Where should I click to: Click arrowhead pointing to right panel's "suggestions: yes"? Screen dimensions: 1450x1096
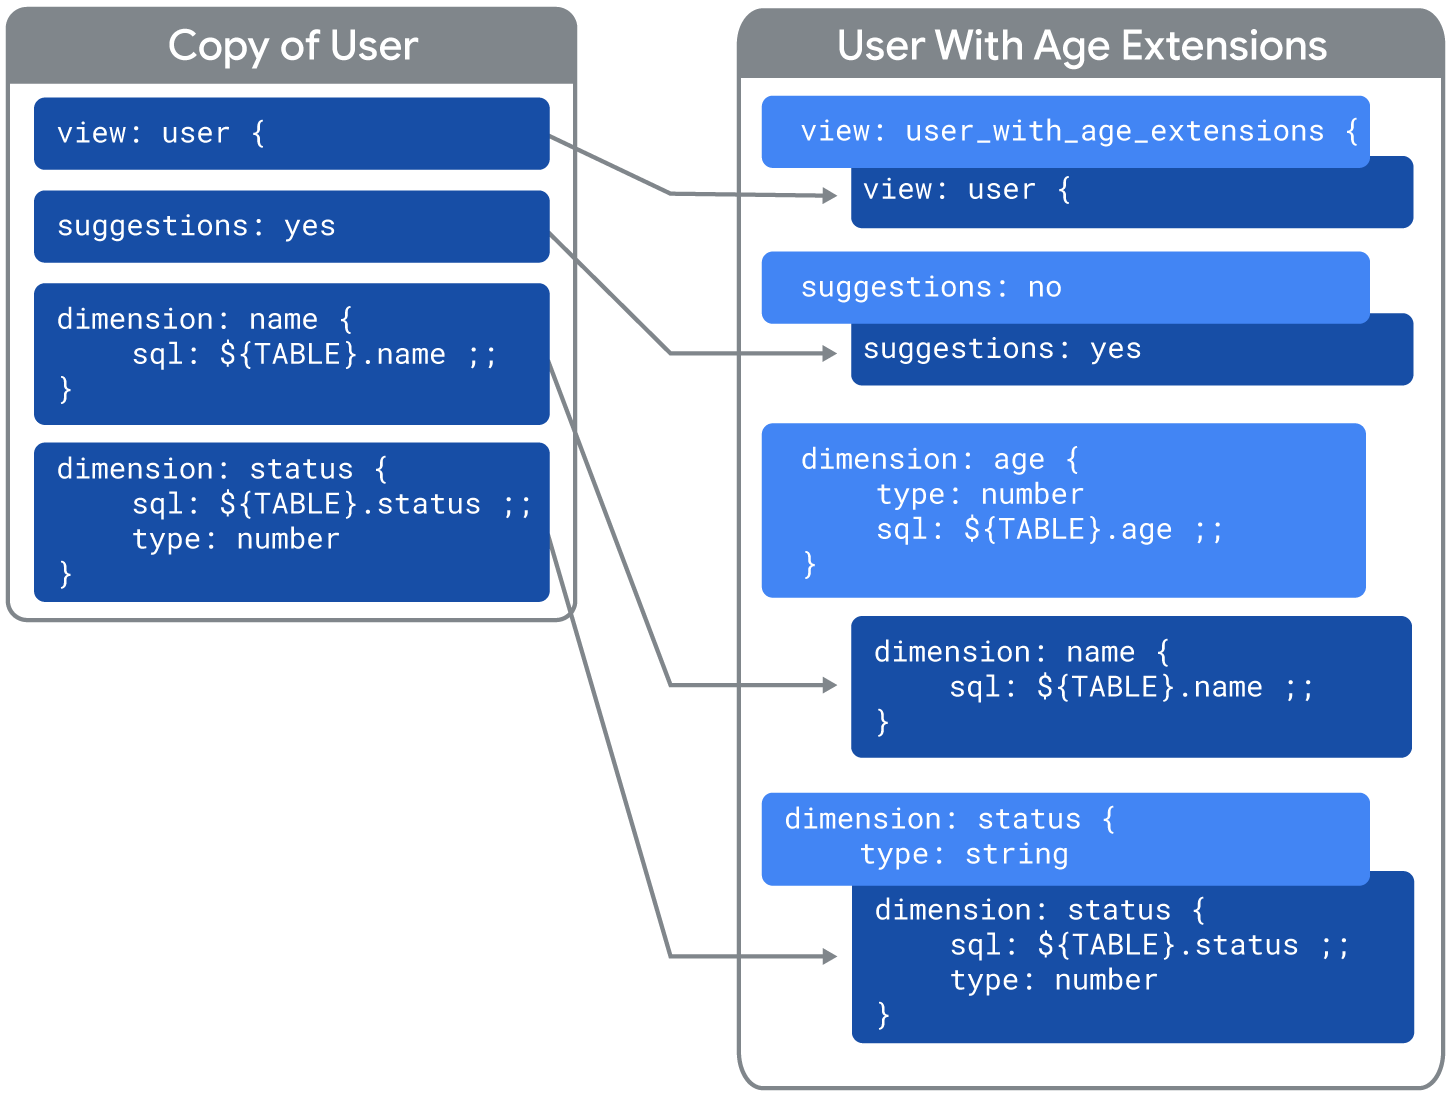click(829, 353)
